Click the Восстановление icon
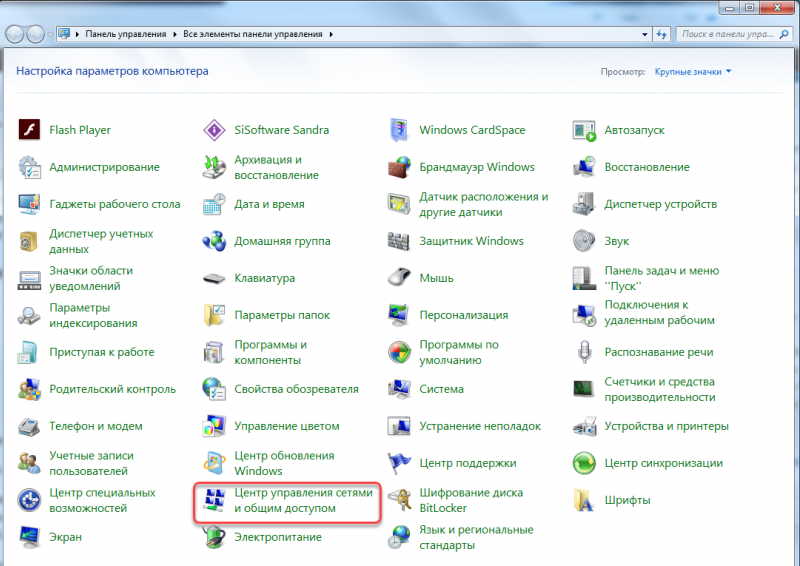 pos(584,167)
